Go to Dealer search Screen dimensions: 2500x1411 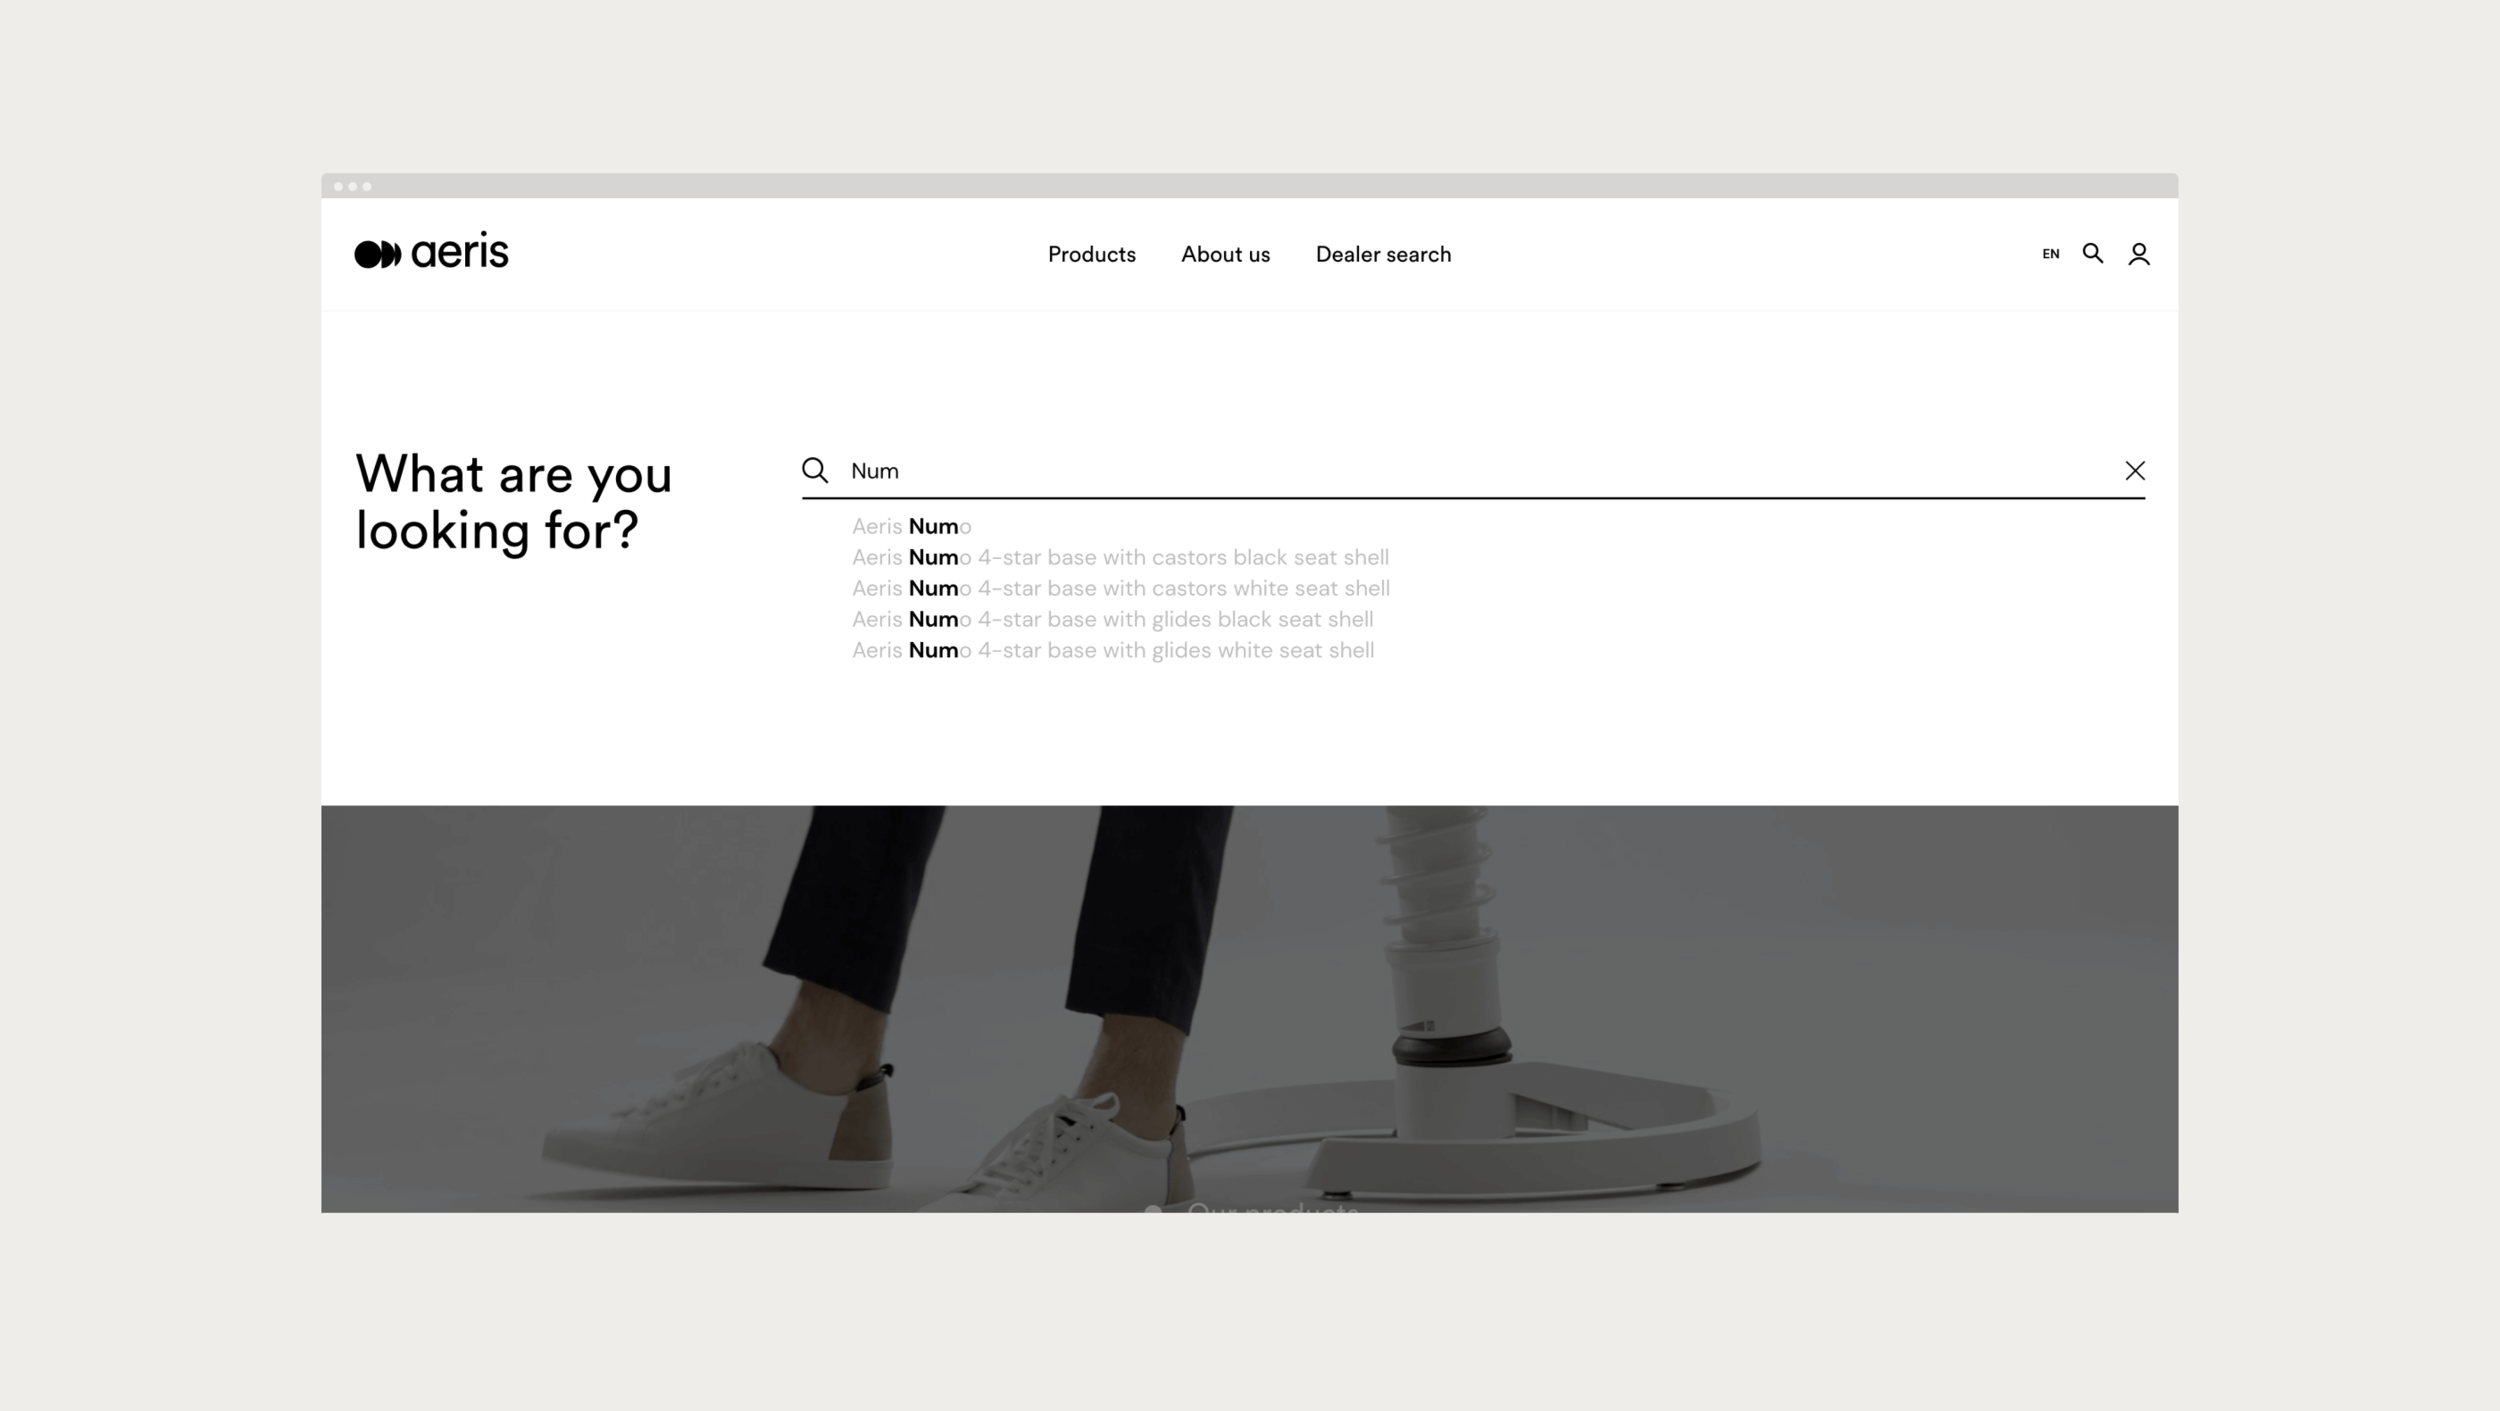coord(1383,254)
